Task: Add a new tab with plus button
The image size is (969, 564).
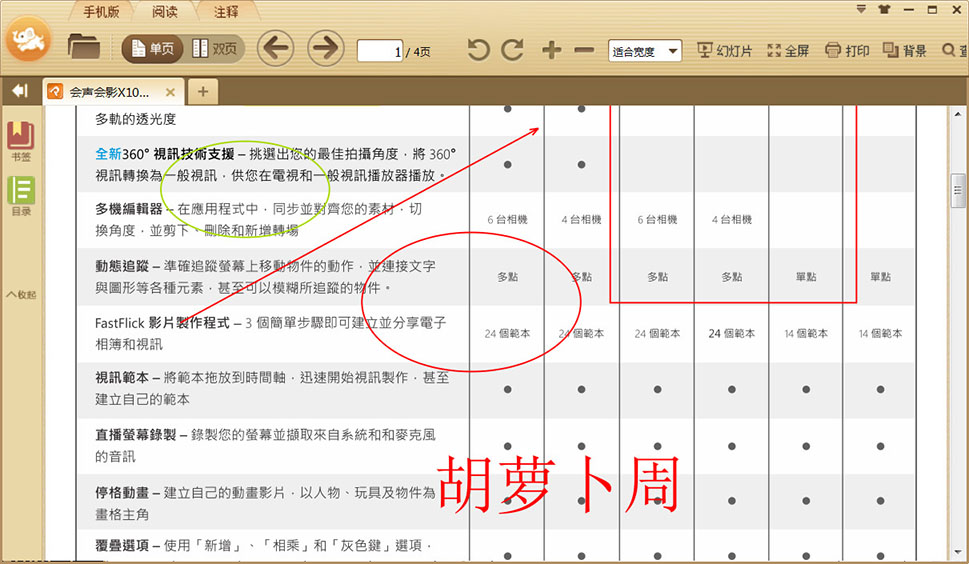Action: [203, 92]
